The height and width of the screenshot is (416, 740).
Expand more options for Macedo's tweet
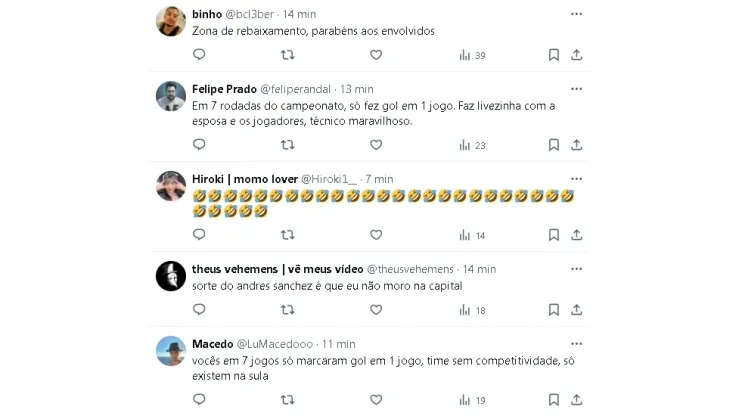point(576,343)
